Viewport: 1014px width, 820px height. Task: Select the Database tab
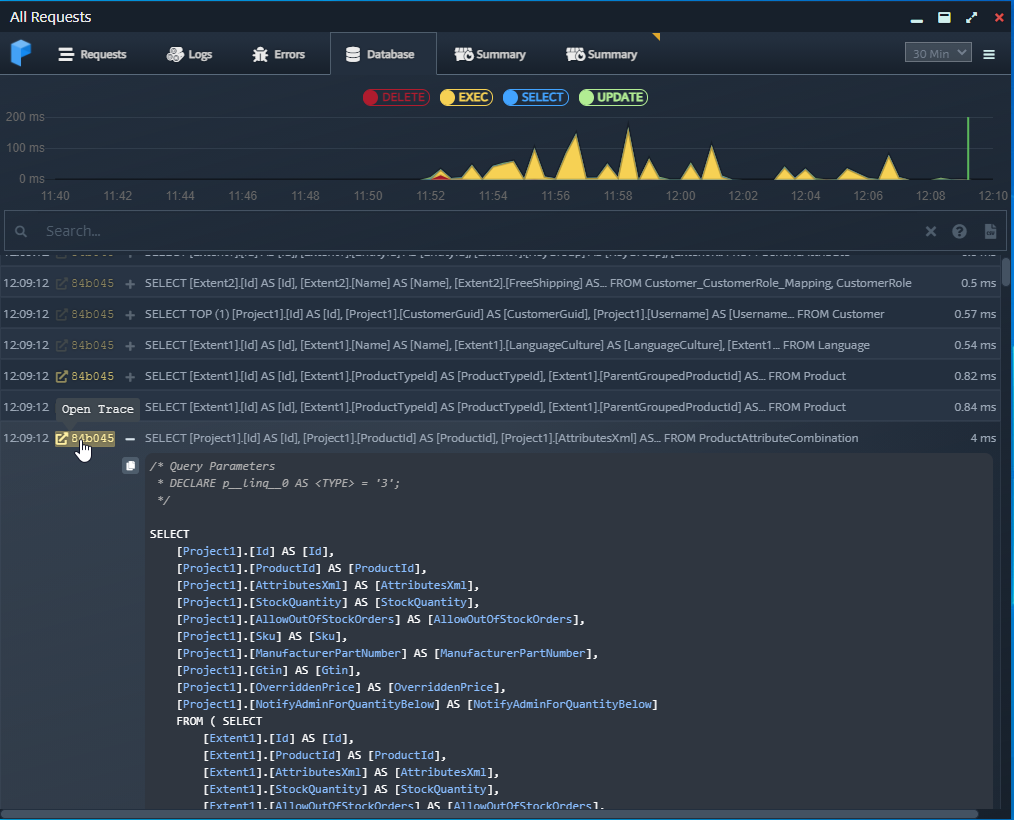[x=383, y=54]
